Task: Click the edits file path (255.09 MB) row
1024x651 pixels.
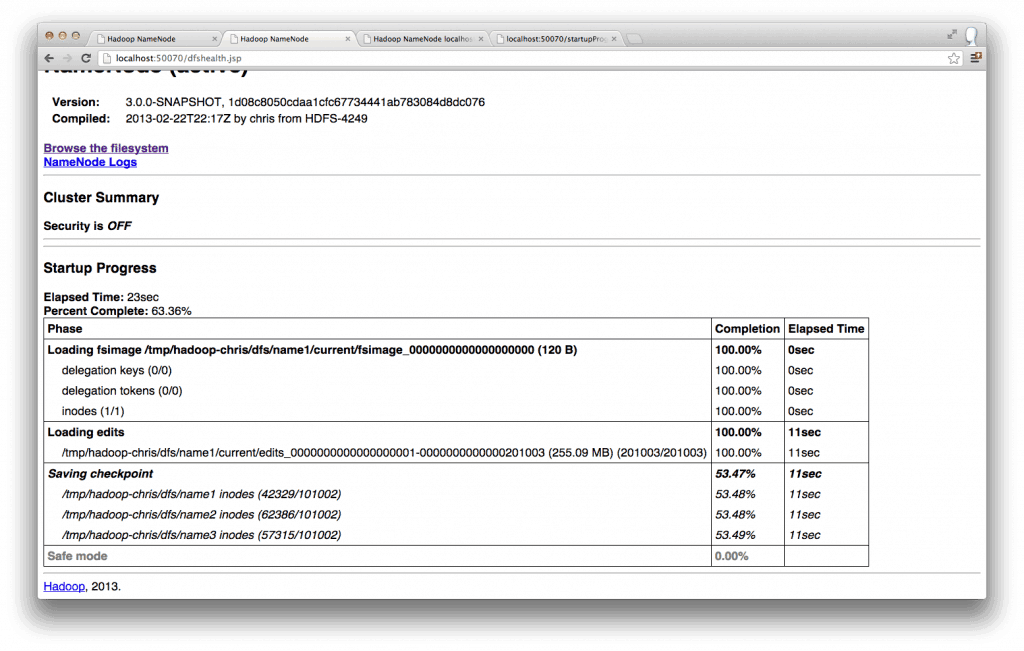Action: 384,453
